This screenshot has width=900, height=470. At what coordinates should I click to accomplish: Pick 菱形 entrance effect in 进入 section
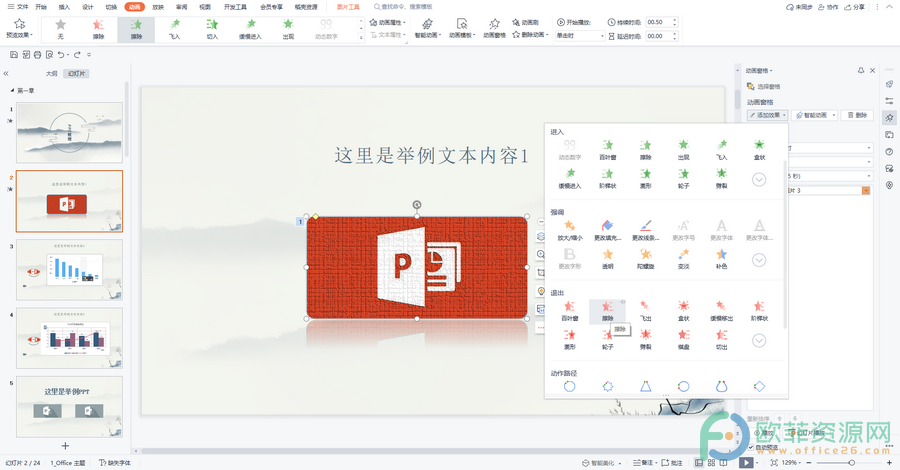tap(645, 178)
